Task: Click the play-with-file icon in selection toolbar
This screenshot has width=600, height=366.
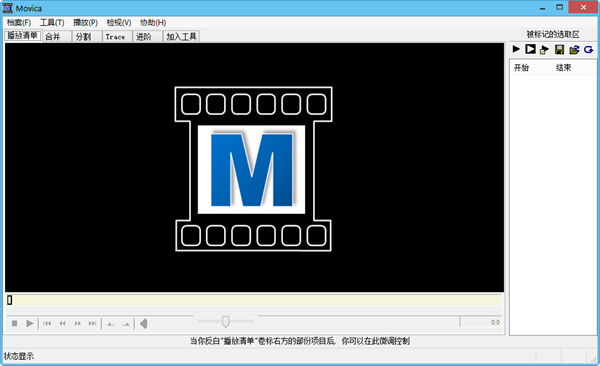Action: pyautogui.click(x=545, y=49)
